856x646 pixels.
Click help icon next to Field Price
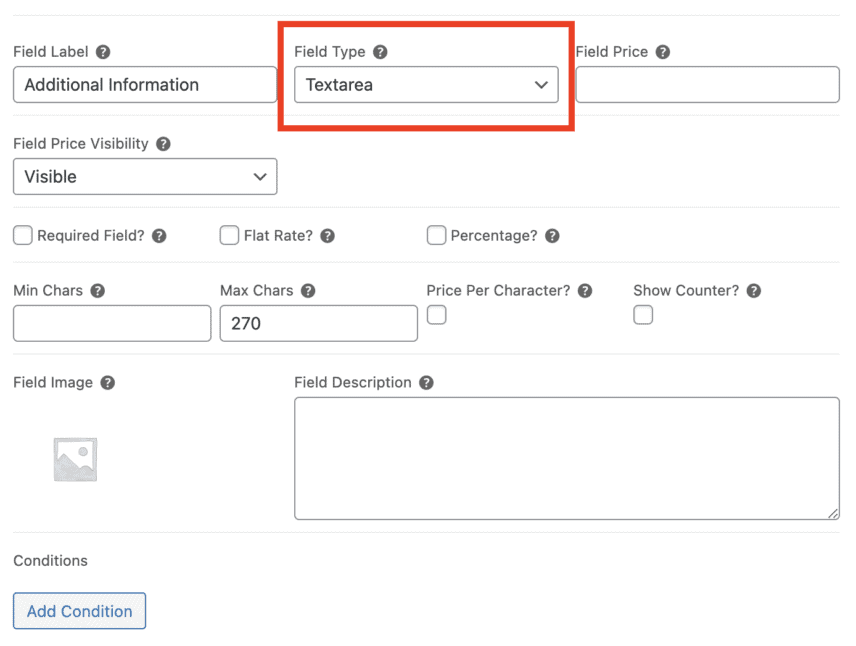pyautogui.click(x=662, y=52)
